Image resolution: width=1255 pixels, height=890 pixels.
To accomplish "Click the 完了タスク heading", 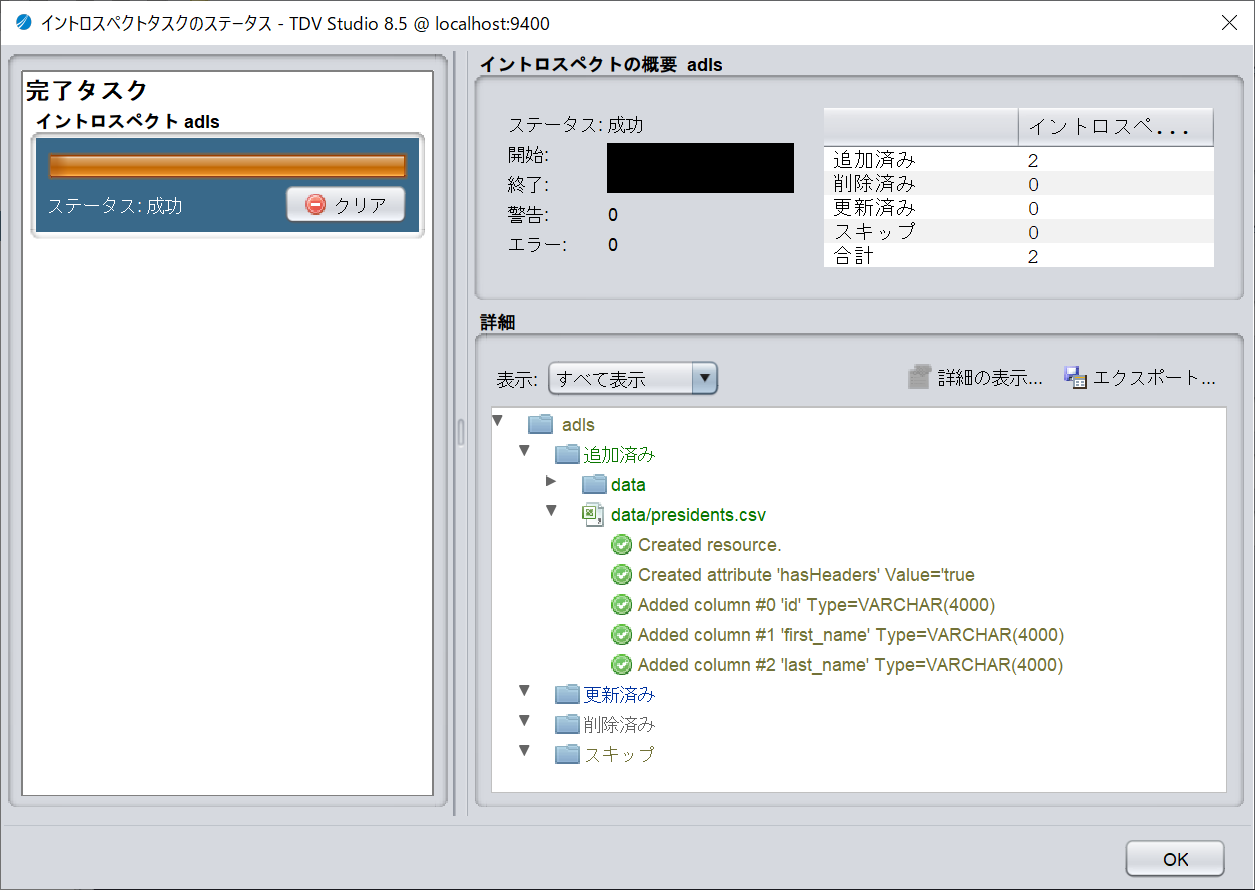I will coord(87,91).
